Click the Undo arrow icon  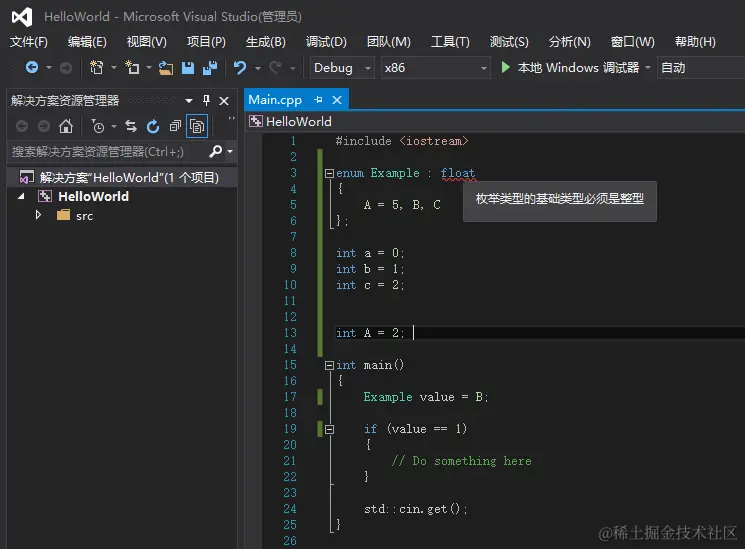point(240,68)
